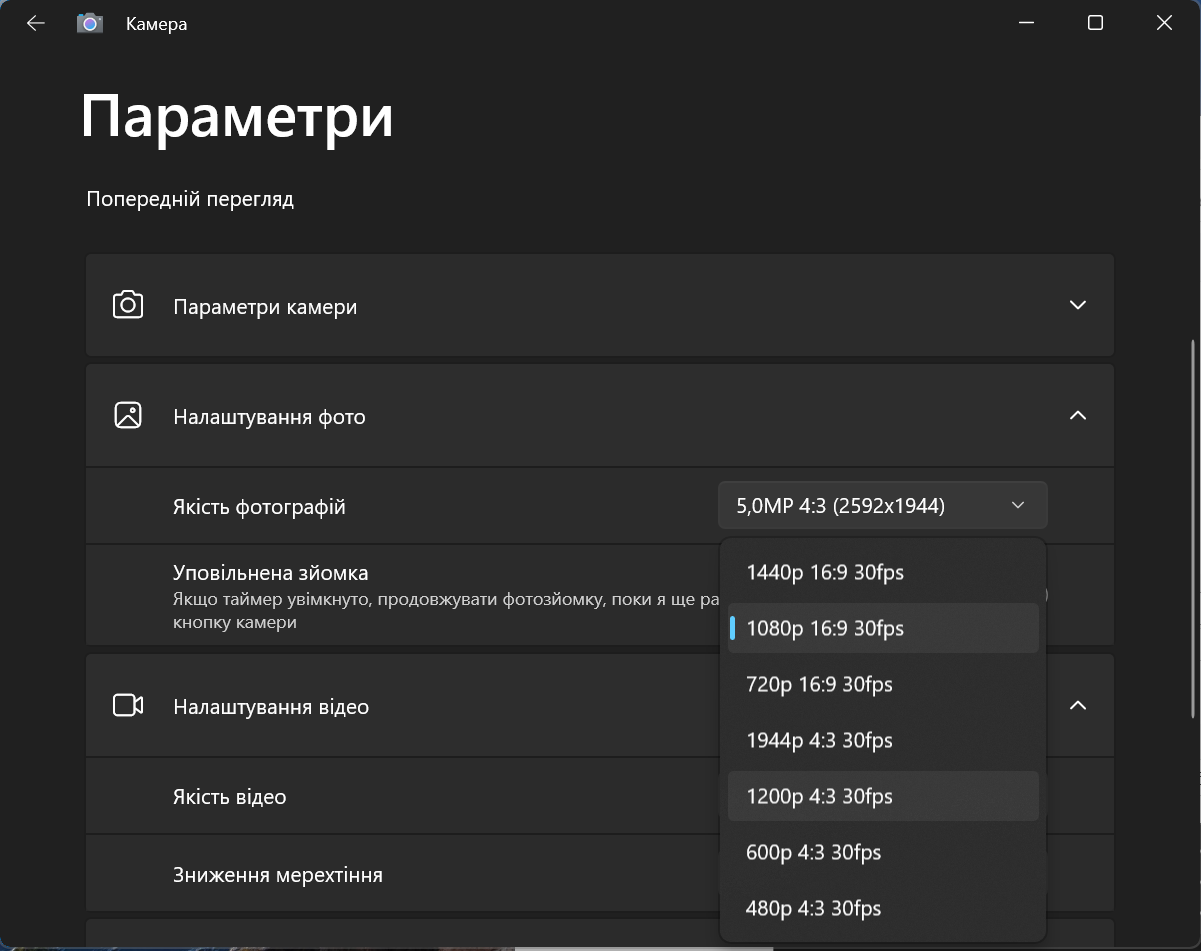Collapse the Налаштування відео section chevron

pyautogui.click(x=1077, y=705)
